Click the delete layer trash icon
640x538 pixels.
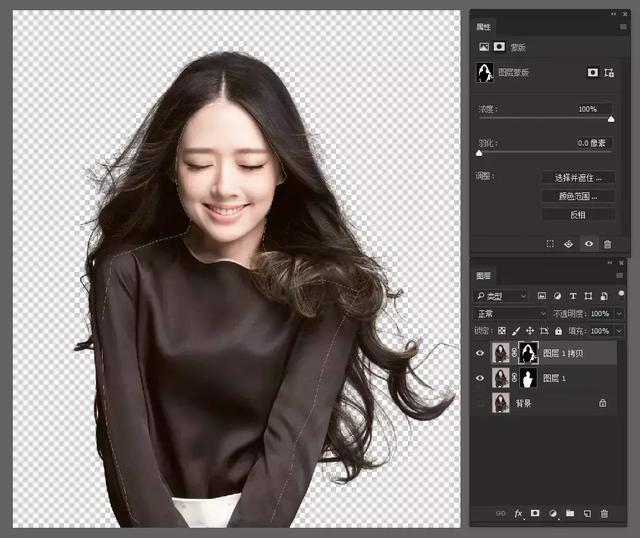(604, 514)
